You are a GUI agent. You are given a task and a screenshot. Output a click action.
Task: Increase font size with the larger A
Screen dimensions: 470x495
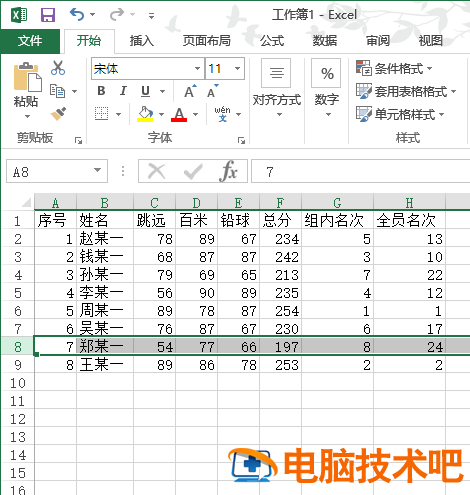190,91
